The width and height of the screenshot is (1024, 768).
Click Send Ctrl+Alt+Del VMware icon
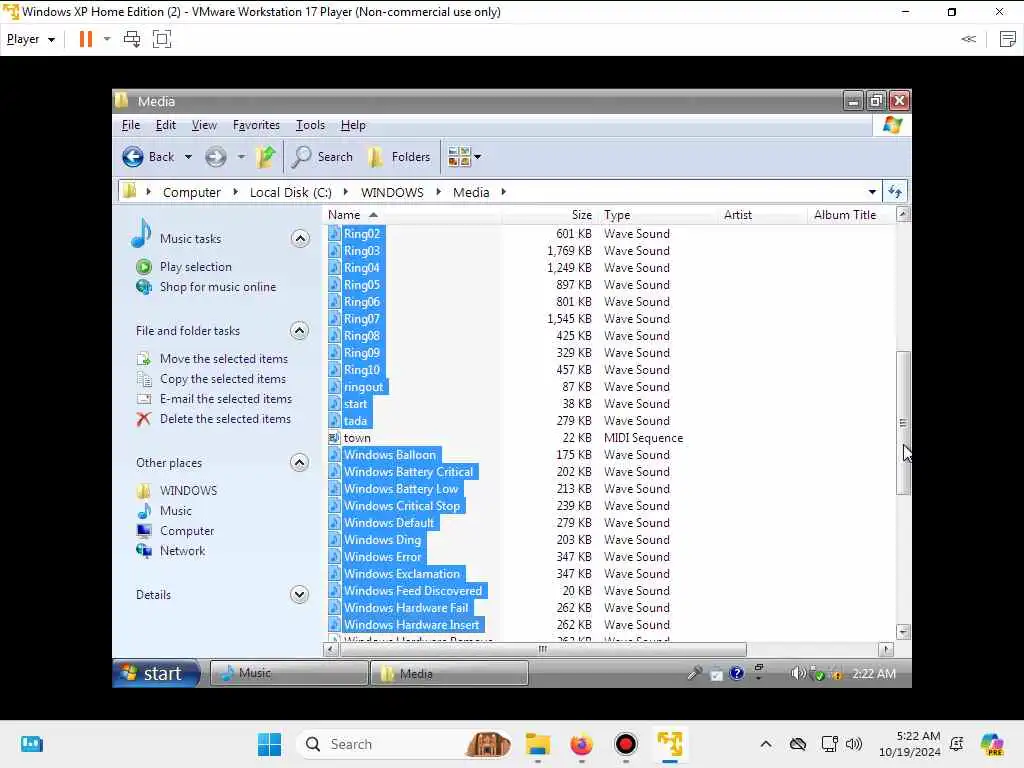(132, 39)
